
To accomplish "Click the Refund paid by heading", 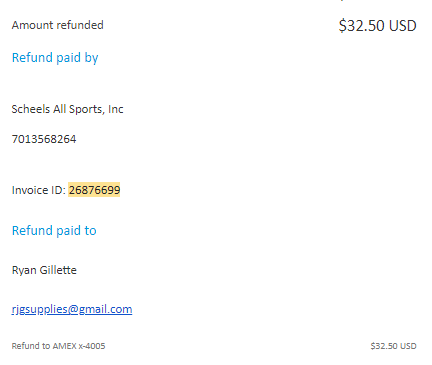I will pyautogui.click(x=55, y=58).
